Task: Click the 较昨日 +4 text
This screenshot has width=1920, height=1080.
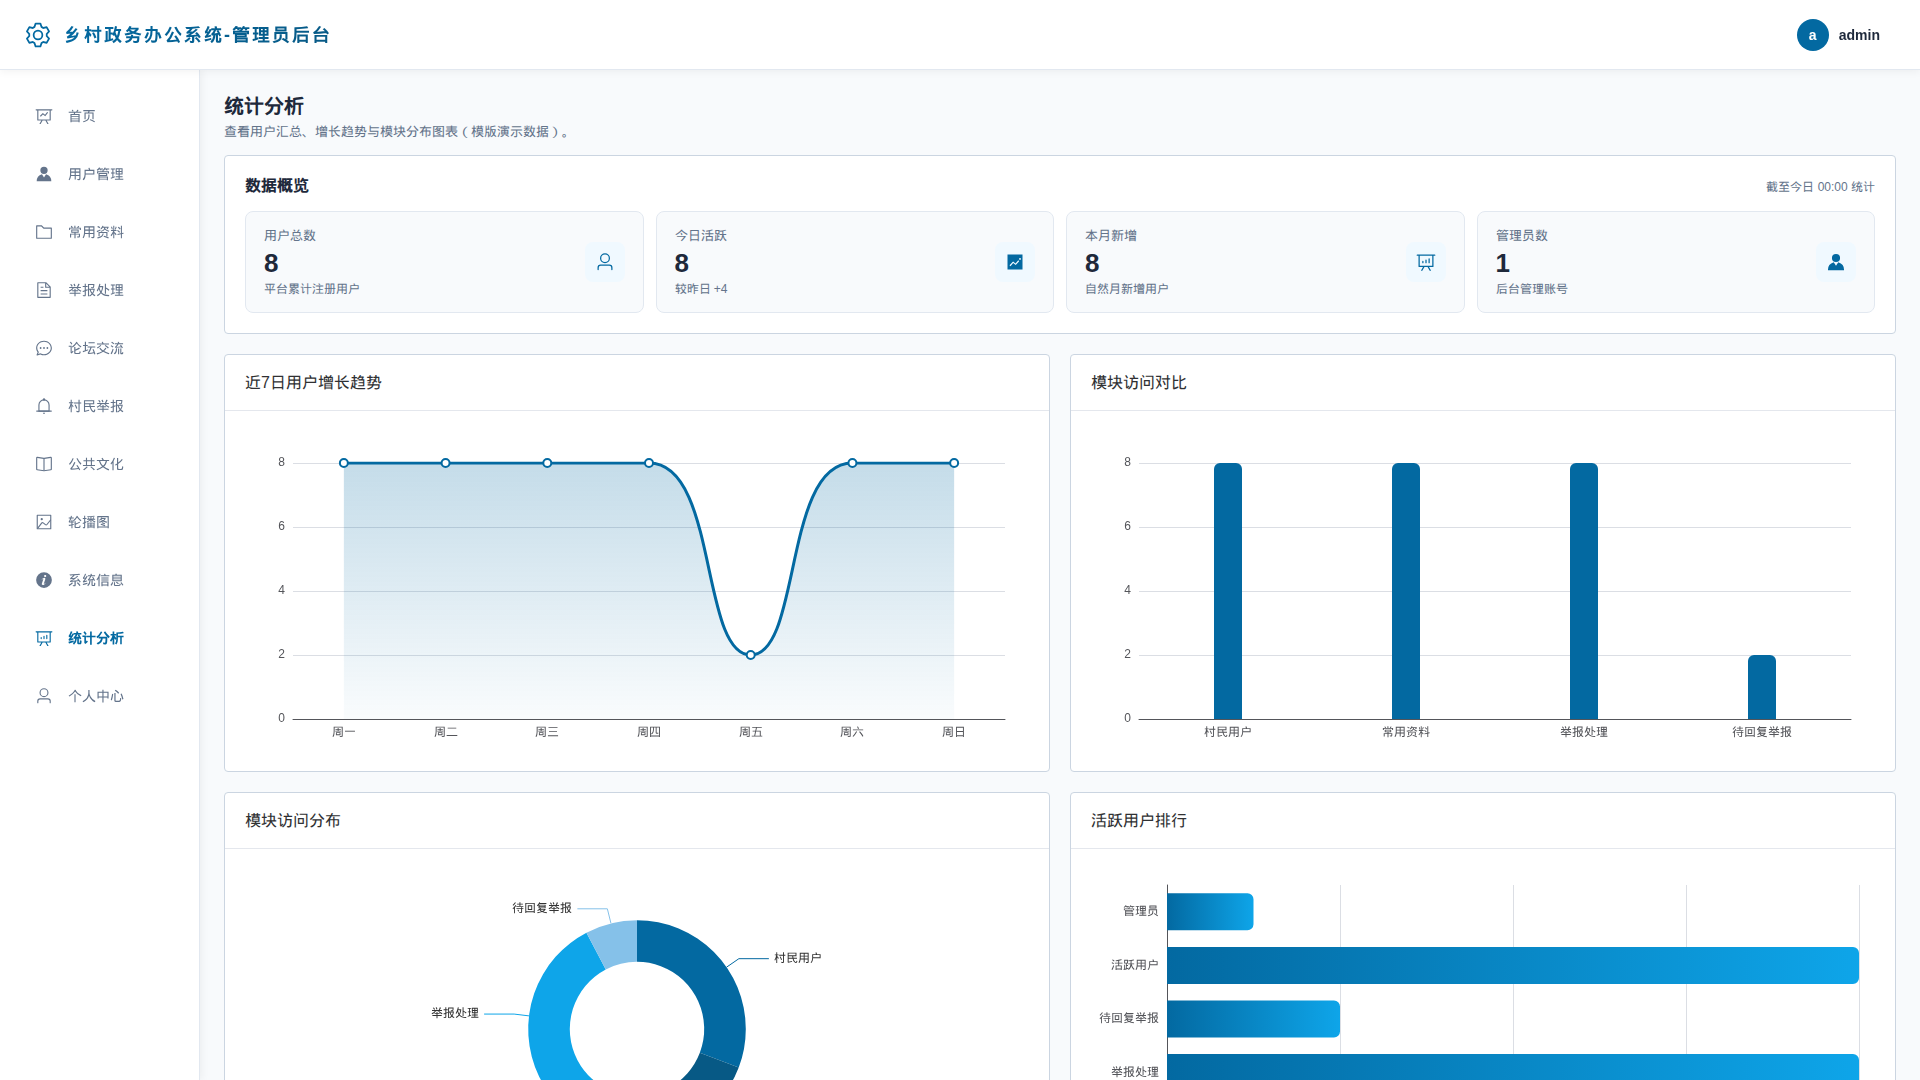Action: 701,289
